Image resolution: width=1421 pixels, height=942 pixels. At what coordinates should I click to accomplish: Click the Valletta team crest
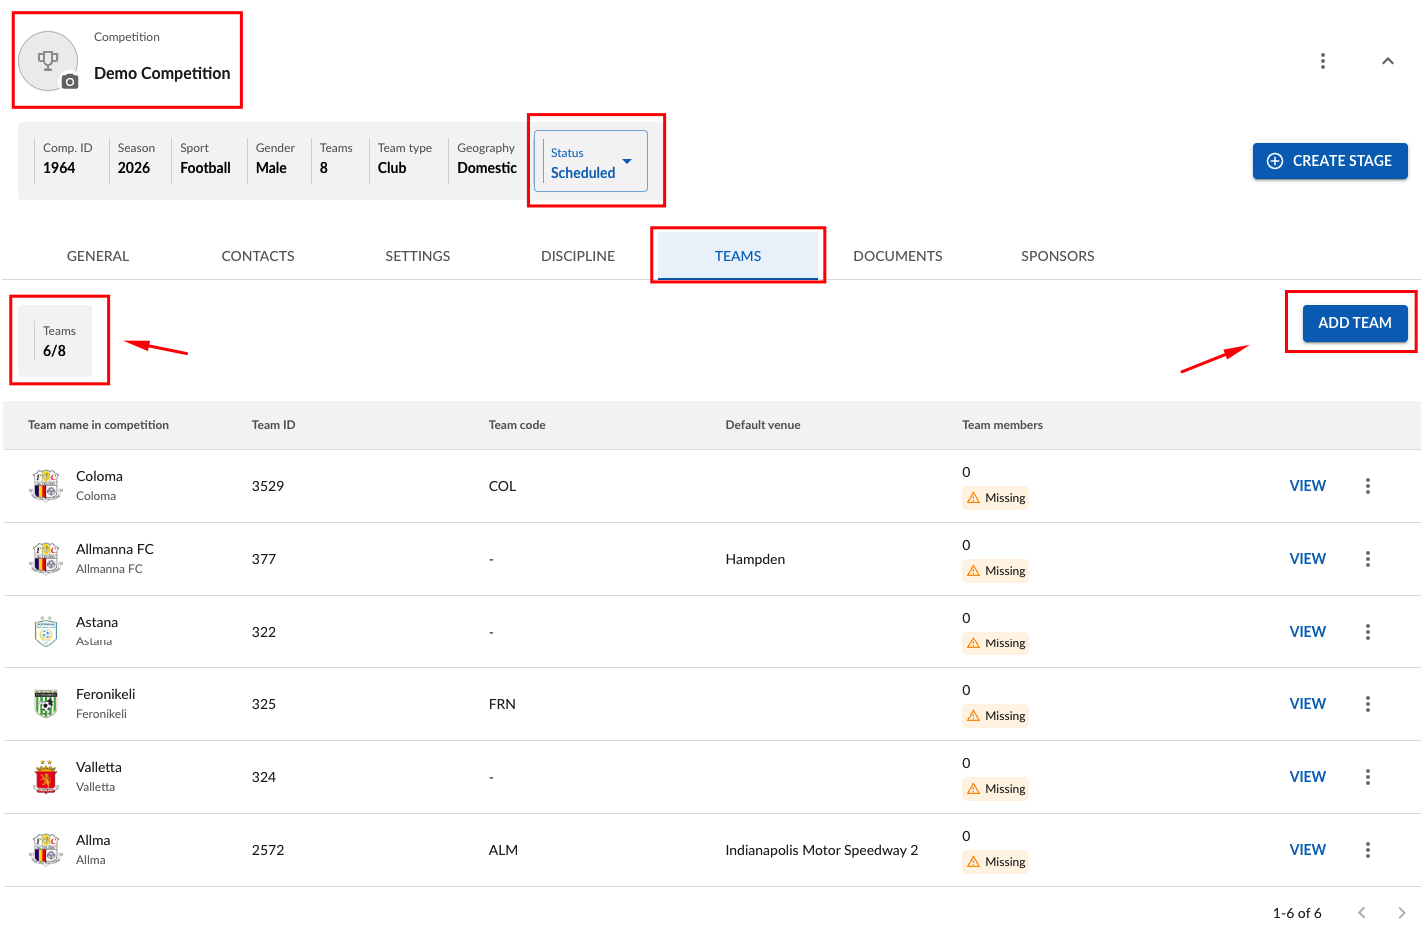click(46, 777)
